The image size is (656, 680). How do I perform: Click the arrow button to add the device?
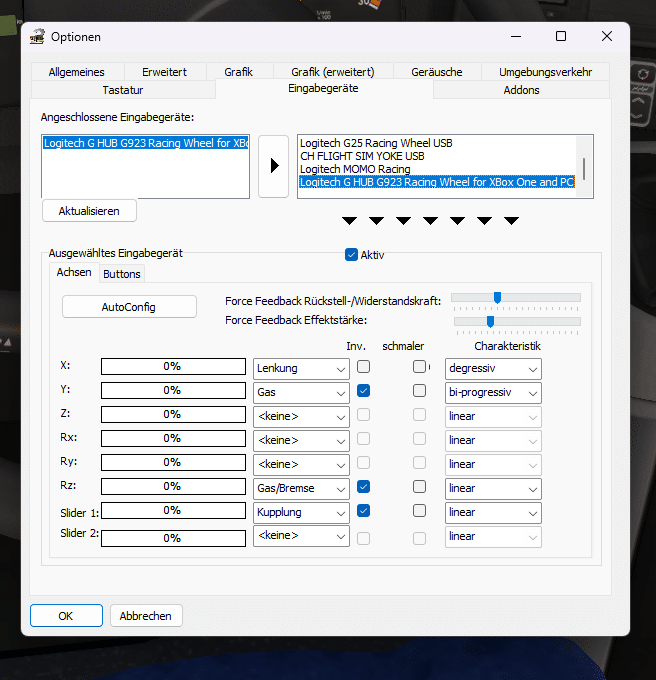pyautogui.click(x=274, y=165)
